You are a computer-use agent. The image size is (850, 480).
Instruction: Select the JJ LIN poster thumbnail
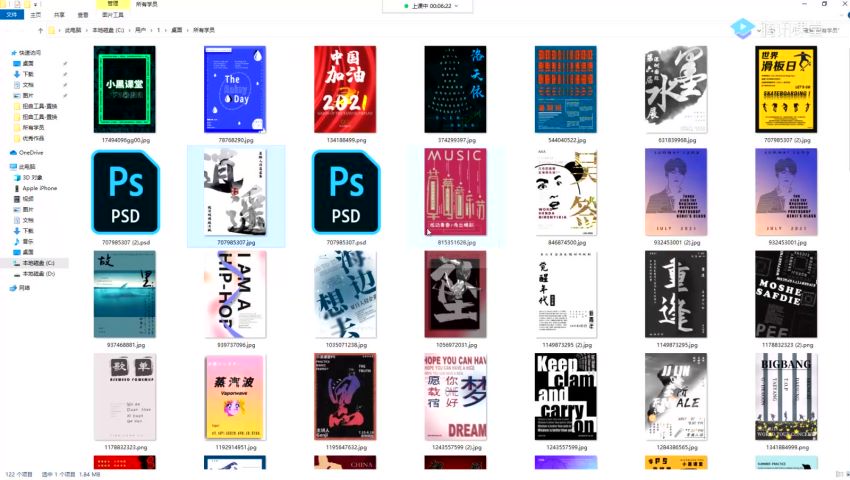tap(676, 397)
